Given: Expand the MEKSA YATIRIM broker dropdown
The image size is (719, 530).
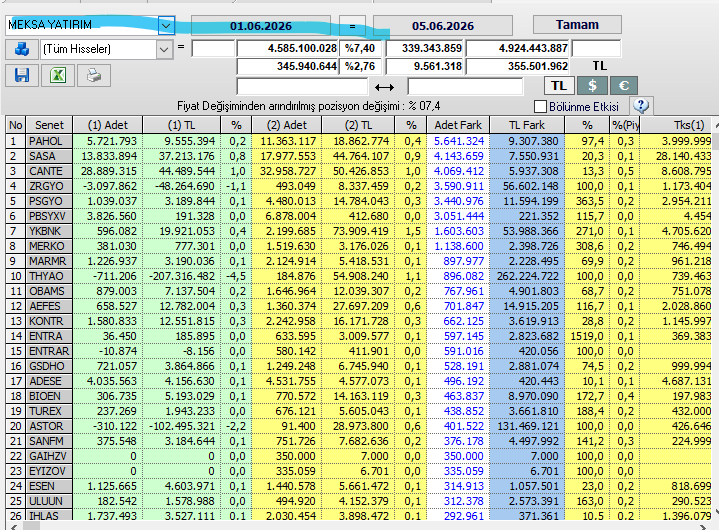Looking at the screenshot, I should pos(166,25).
